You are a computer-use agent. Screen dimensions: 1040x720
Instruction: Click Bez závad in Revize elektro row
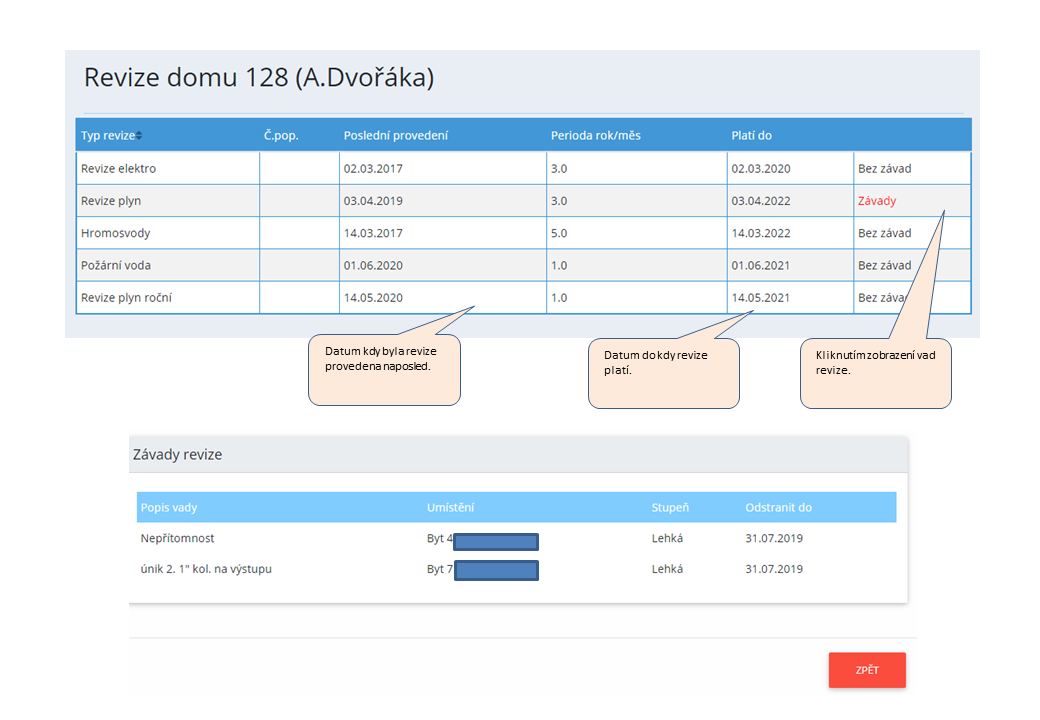(884, 169)
